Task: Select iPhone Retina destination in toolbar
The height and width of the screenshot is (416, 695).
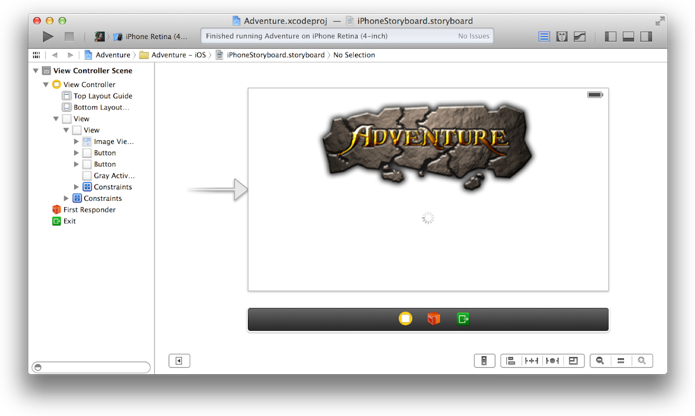Action: click(151, 36)
